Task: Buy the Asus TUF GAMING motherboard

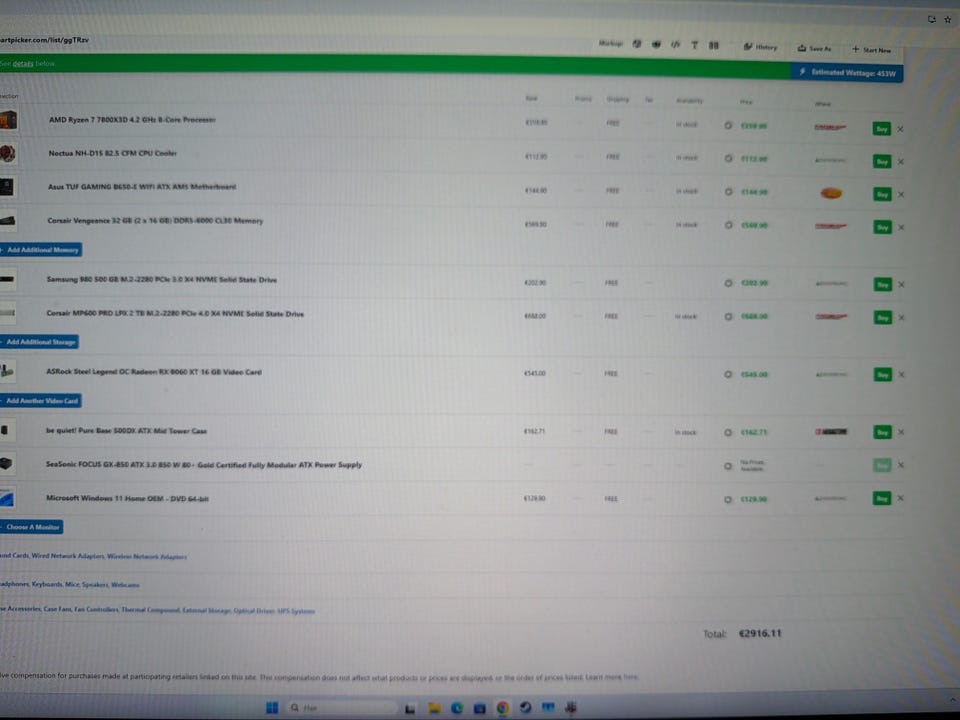Action: (882, 194)
